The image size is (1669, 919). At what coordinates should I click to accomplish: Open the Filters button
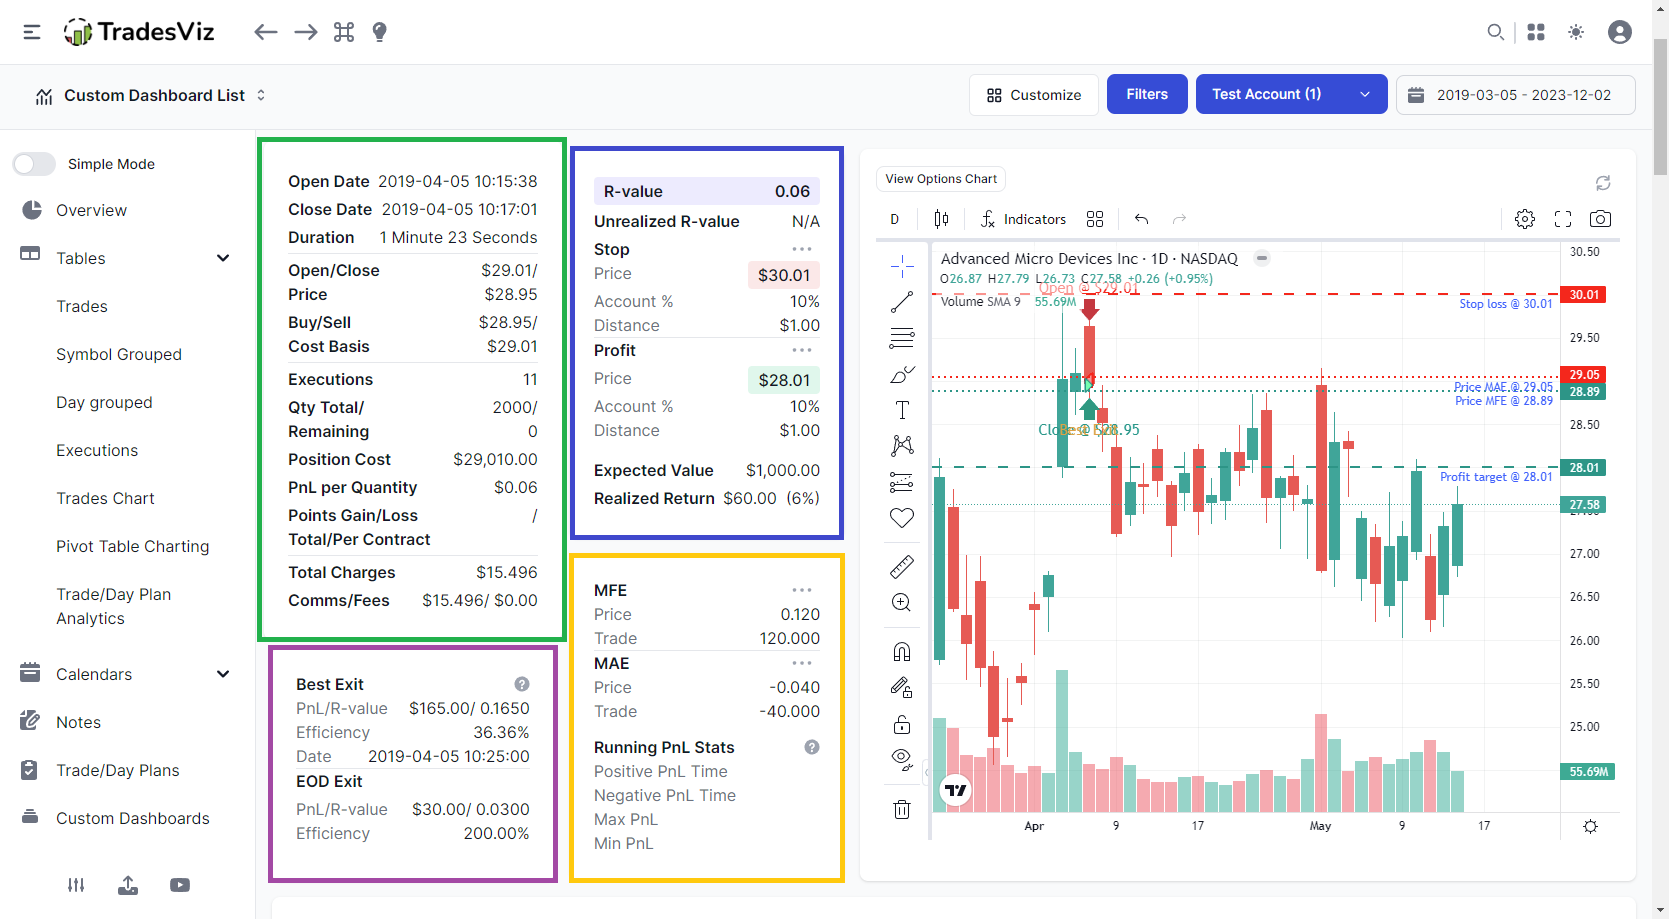[1147, 94]
